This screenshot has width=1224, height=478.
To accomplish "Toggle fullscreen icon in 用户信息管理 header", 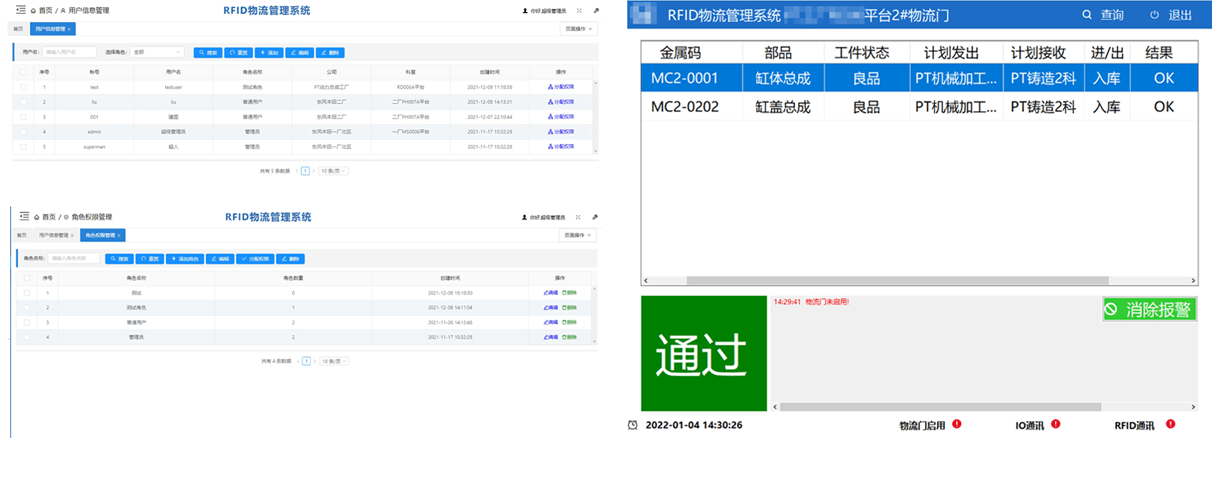I will (579, 10).
